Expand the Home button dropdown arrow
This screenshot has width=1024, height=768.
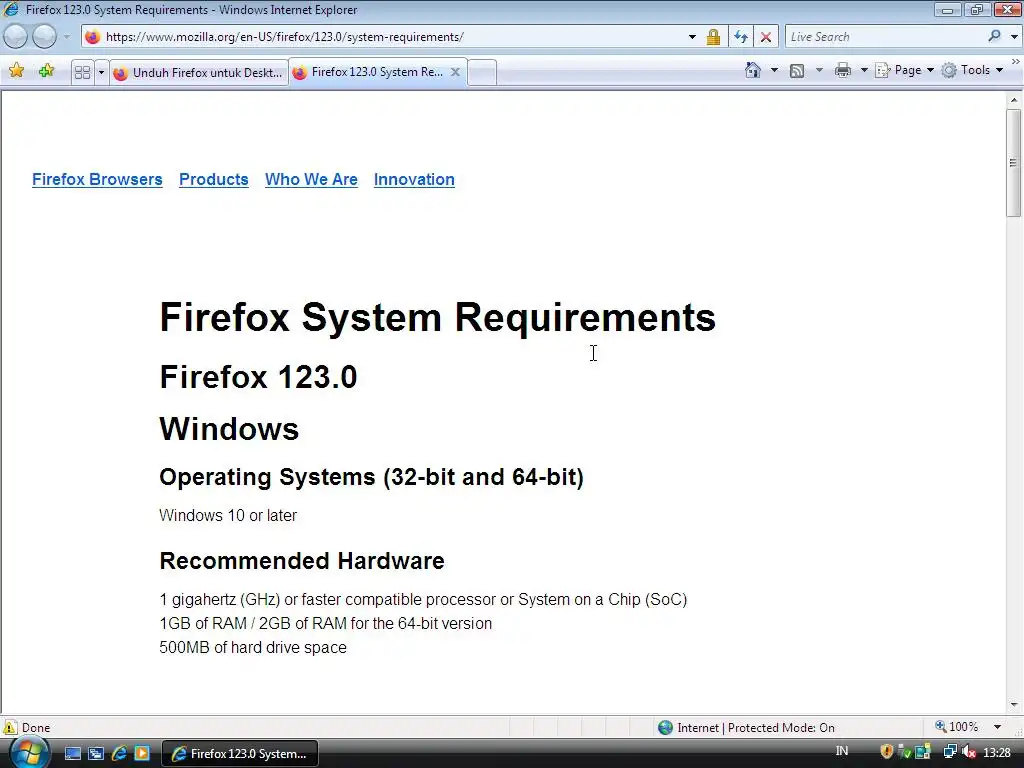click(x=775, y=70)
